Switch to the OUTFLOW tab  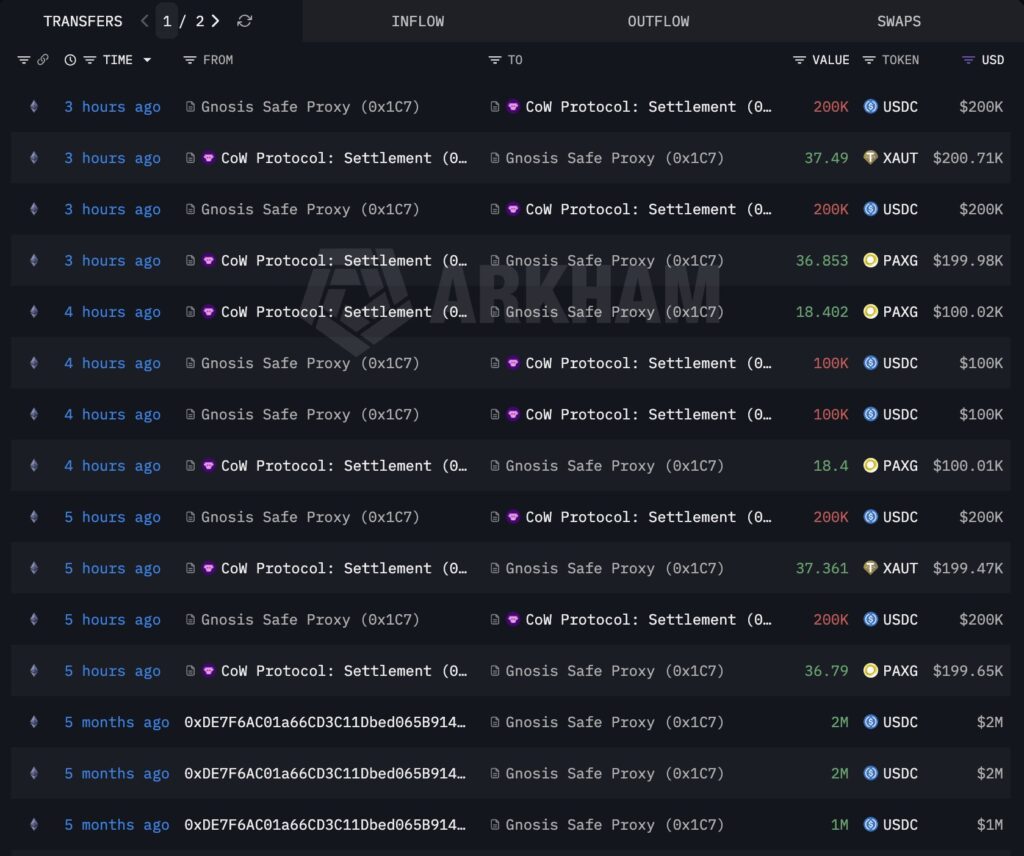click(658, 21)
